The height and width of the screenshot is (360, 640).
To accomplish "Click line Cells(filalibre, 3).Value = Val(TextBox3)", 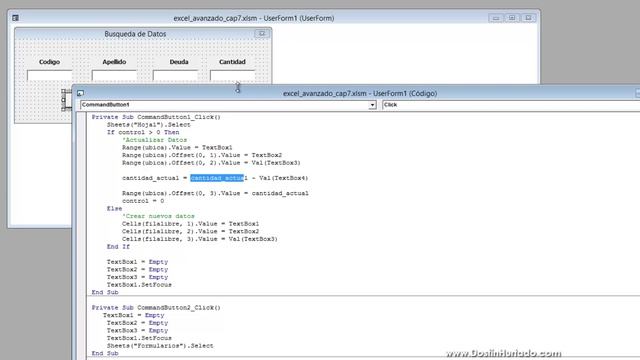I will coord(200,239).
